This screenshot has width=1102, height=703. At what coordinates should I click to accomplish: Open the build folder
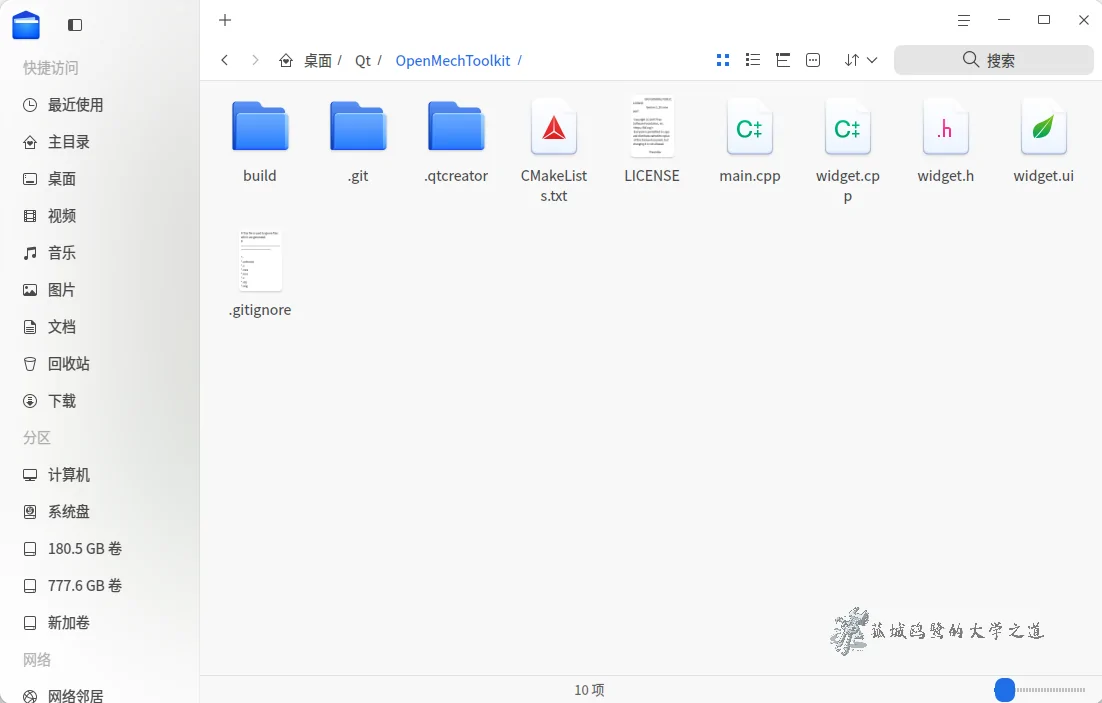click(x=260, y=127)
